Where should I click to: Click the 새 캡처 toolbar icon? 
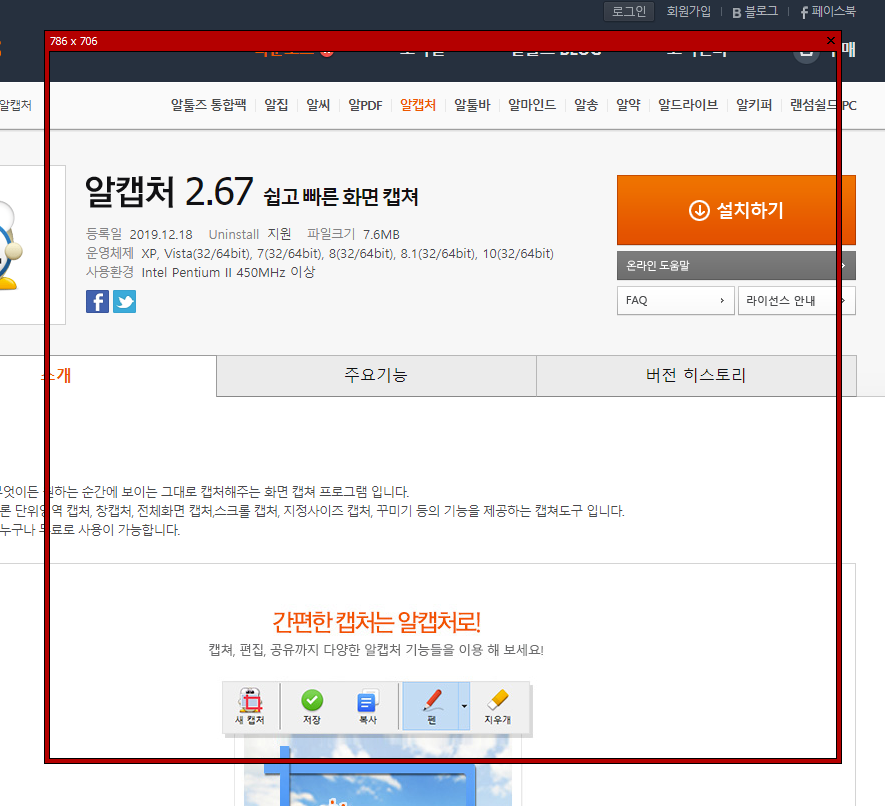250,706
